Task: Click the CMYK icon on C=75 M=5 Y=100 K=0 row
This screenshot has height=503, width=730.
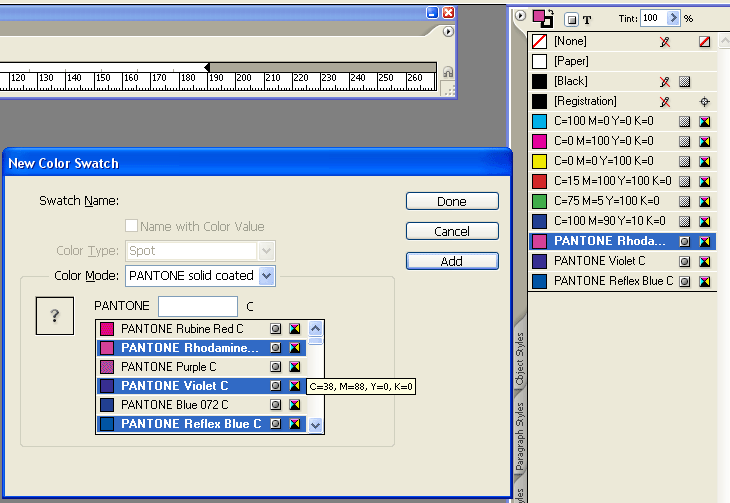Action: tap(705, 202)
